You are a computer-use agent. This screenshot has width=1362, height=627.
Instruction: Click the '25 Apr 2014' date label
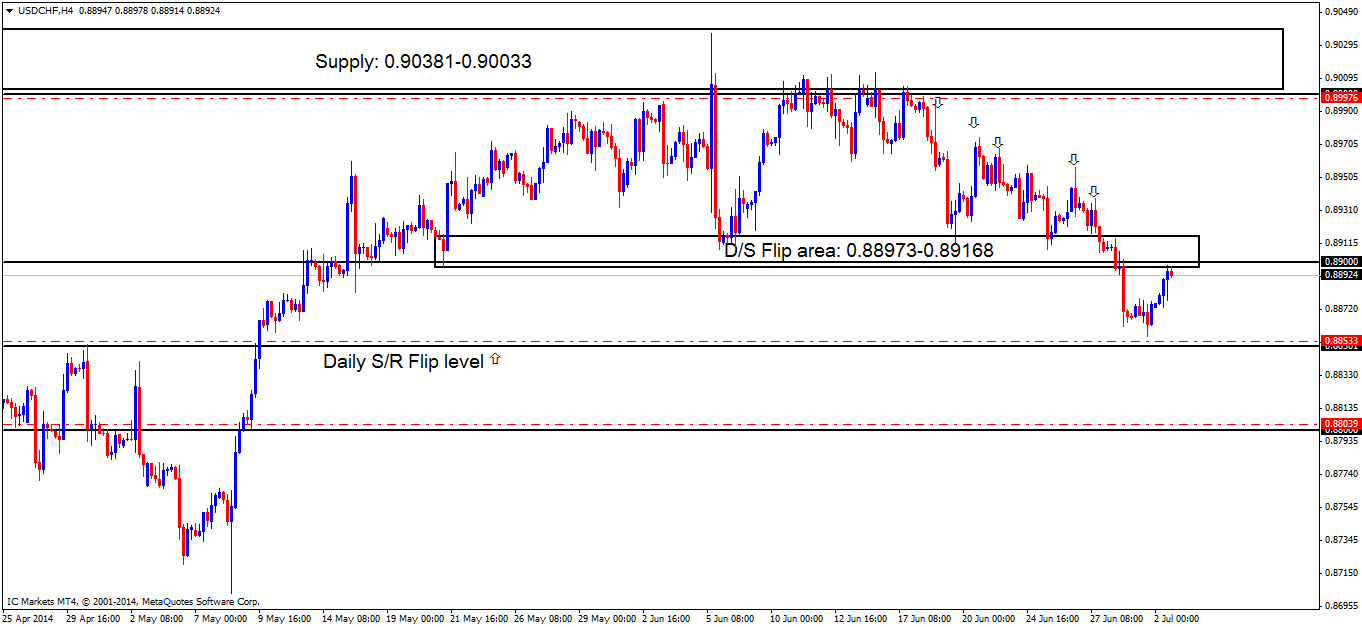[27, 618]
